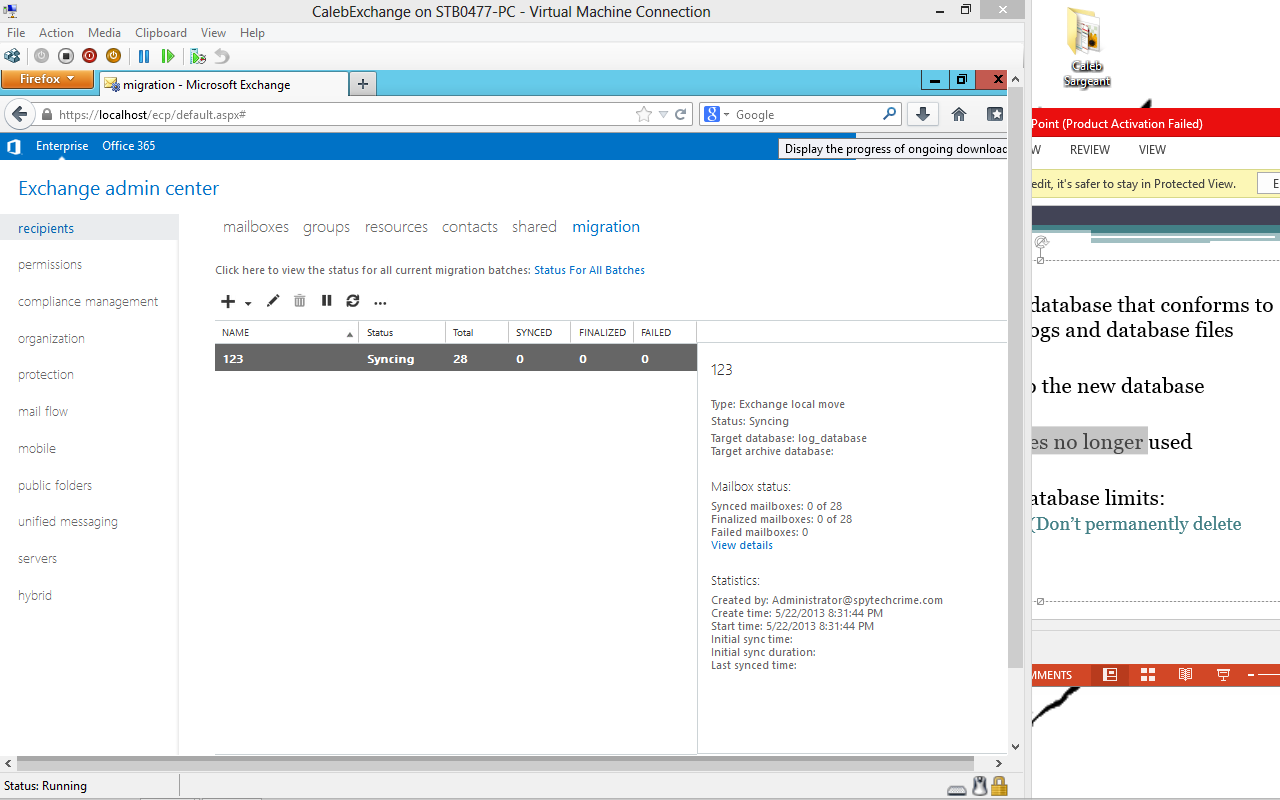1280x800 pixels.
Task: Start PowerPoint Slide Show from status bar
Action: click(x=1222, y=675)
